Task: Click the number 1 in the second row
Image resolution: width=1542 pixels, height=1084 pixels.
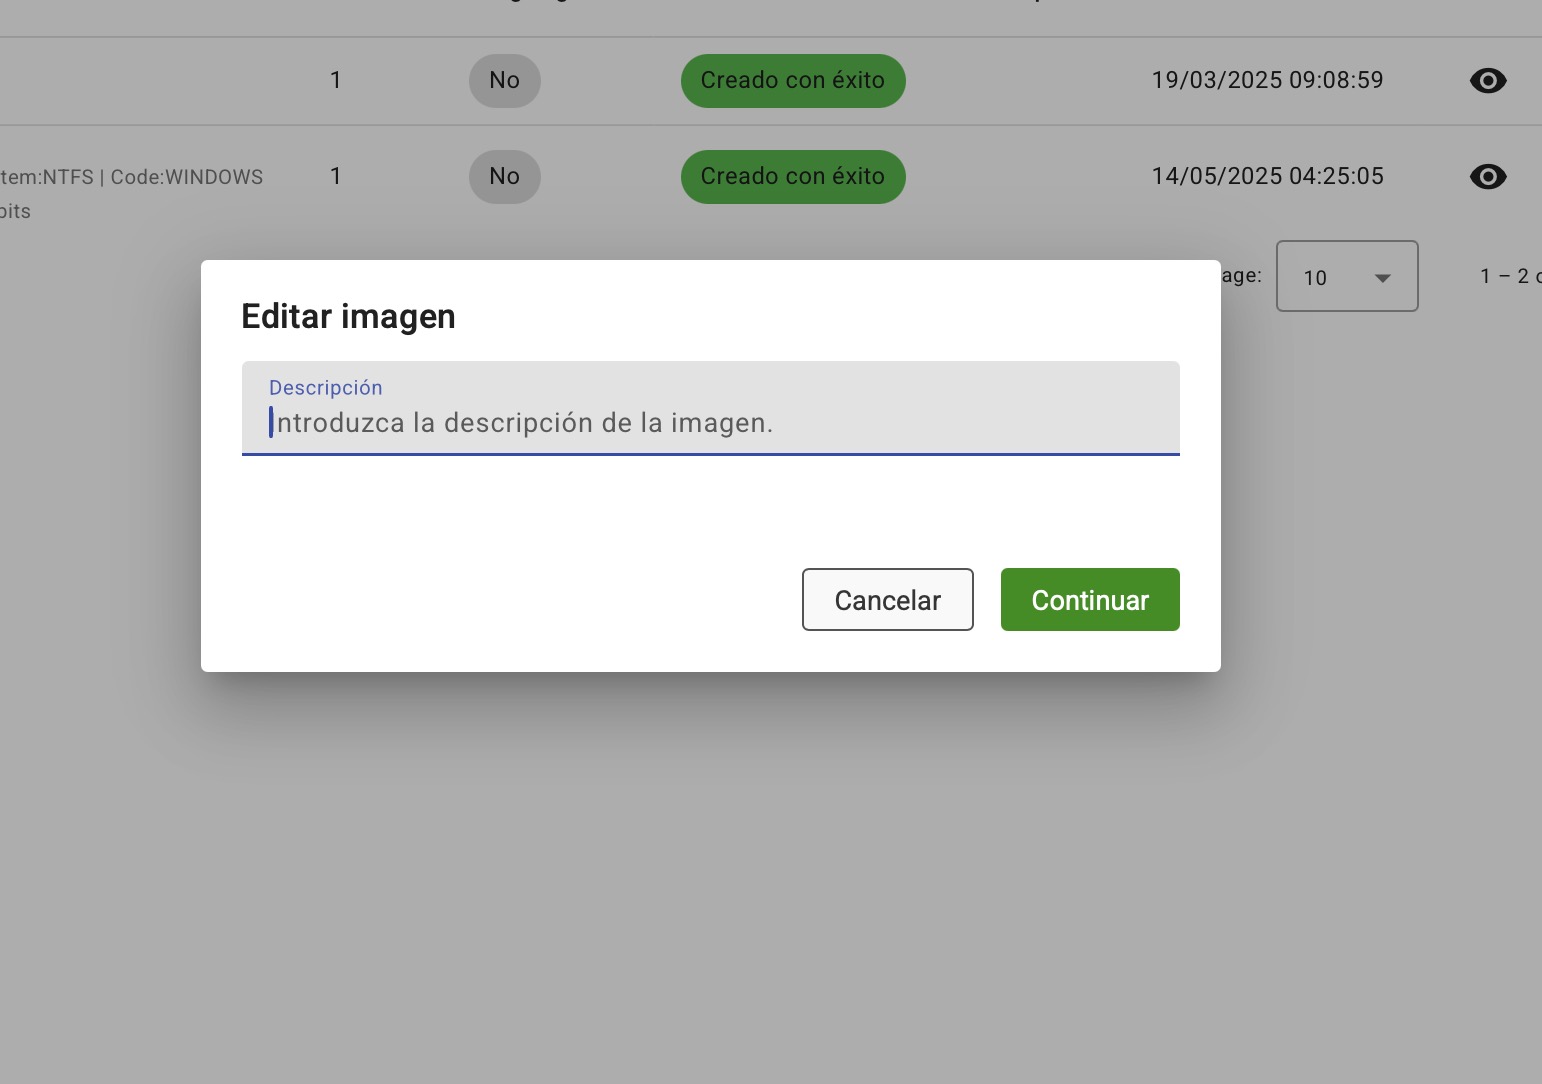Action: (336, 177)
